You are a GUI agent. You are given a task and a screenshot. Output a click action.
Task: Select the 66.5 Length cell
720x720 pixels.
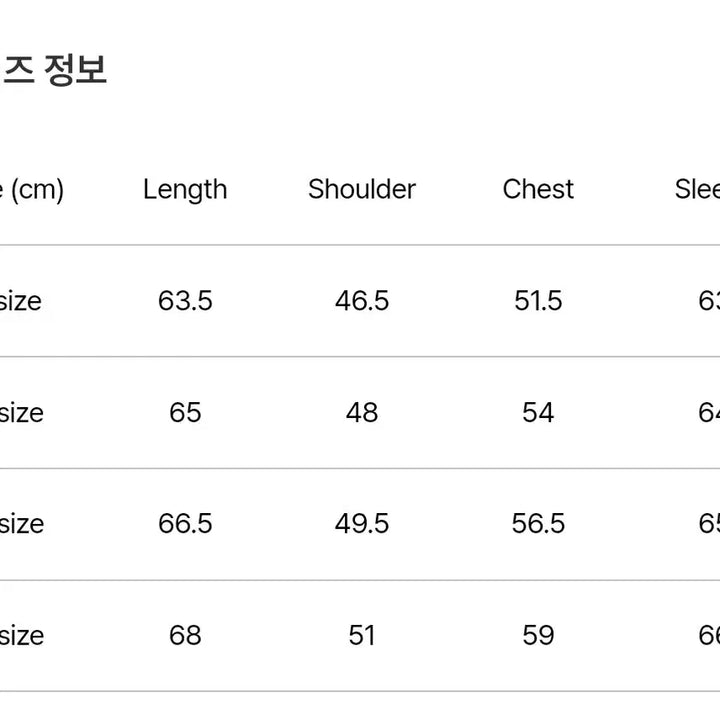tap(185, 523)
